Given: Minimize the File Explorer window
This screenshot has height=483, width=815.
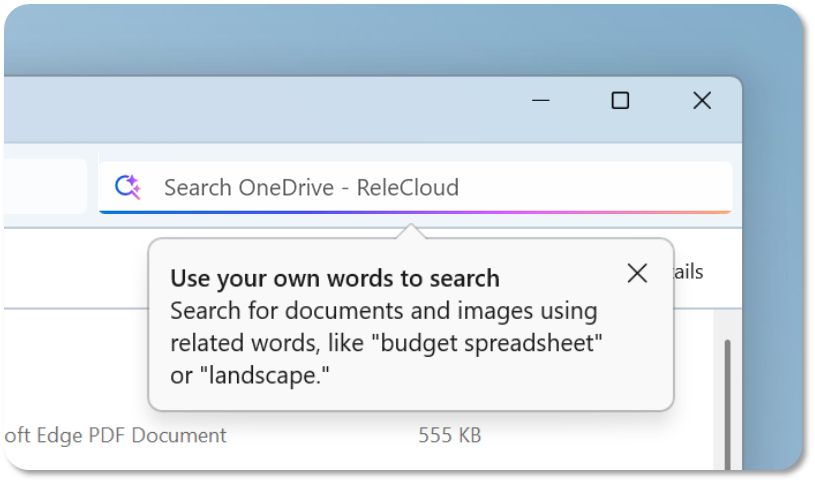Looking at the screenshot, I should click(541, 100).
